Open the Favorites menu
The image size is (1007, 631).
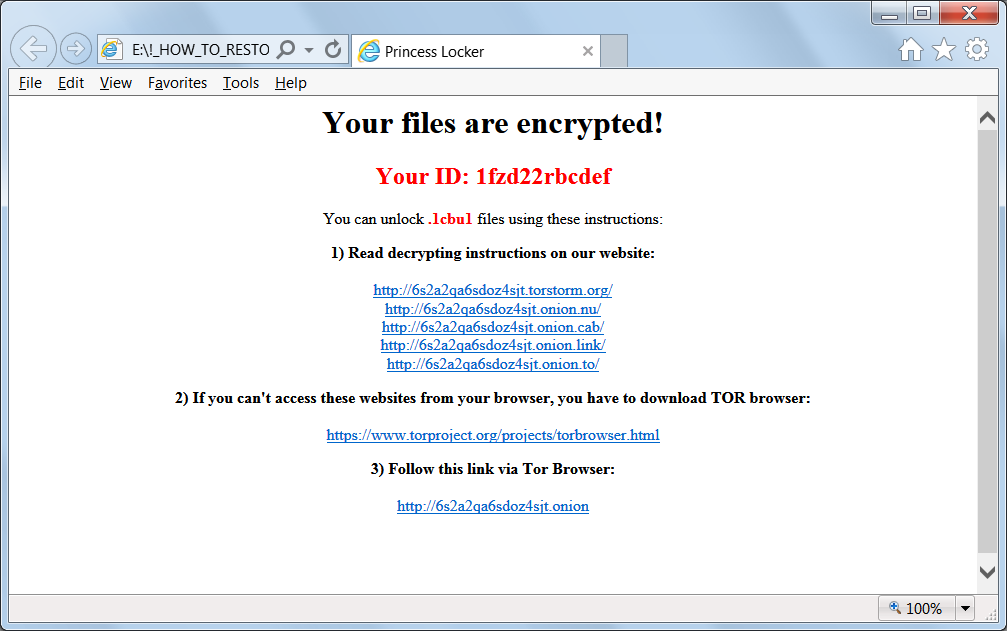pyautogui.click(x=177, y=83)
